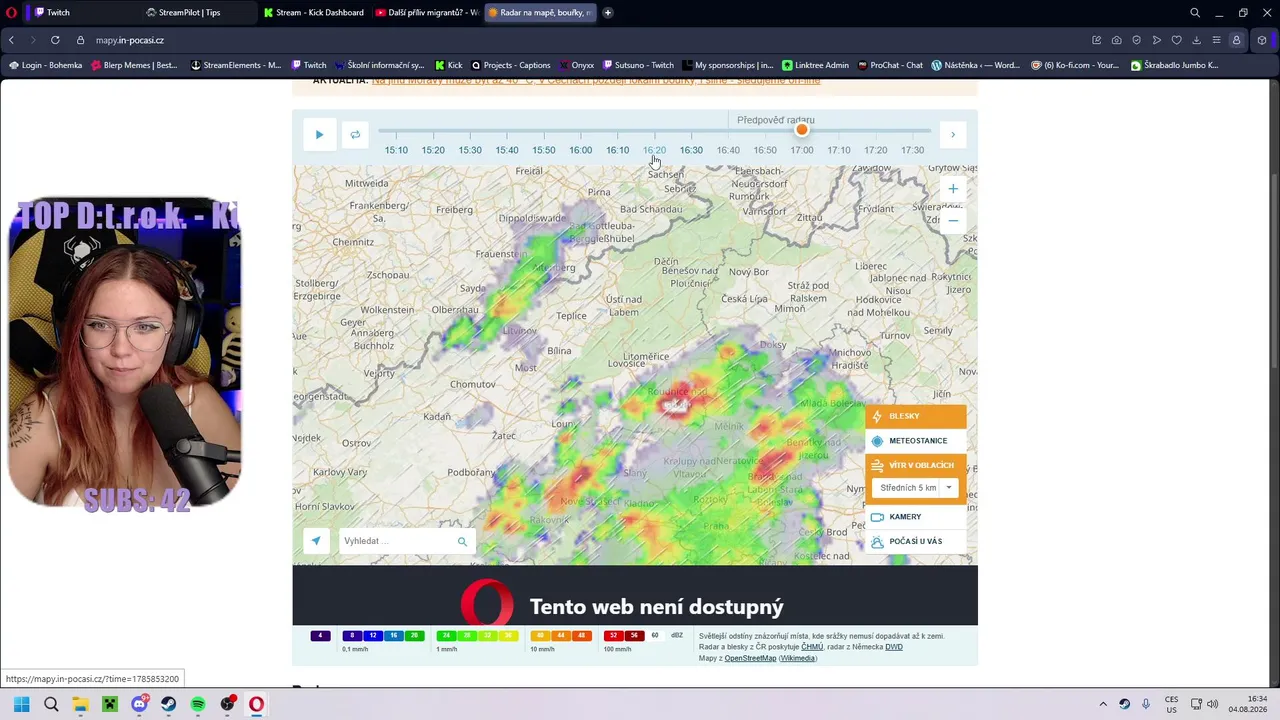The height and width of the screenshot is (720, 1280).
Task: Open File Explorer from taskbar
Action: [80, 704]
